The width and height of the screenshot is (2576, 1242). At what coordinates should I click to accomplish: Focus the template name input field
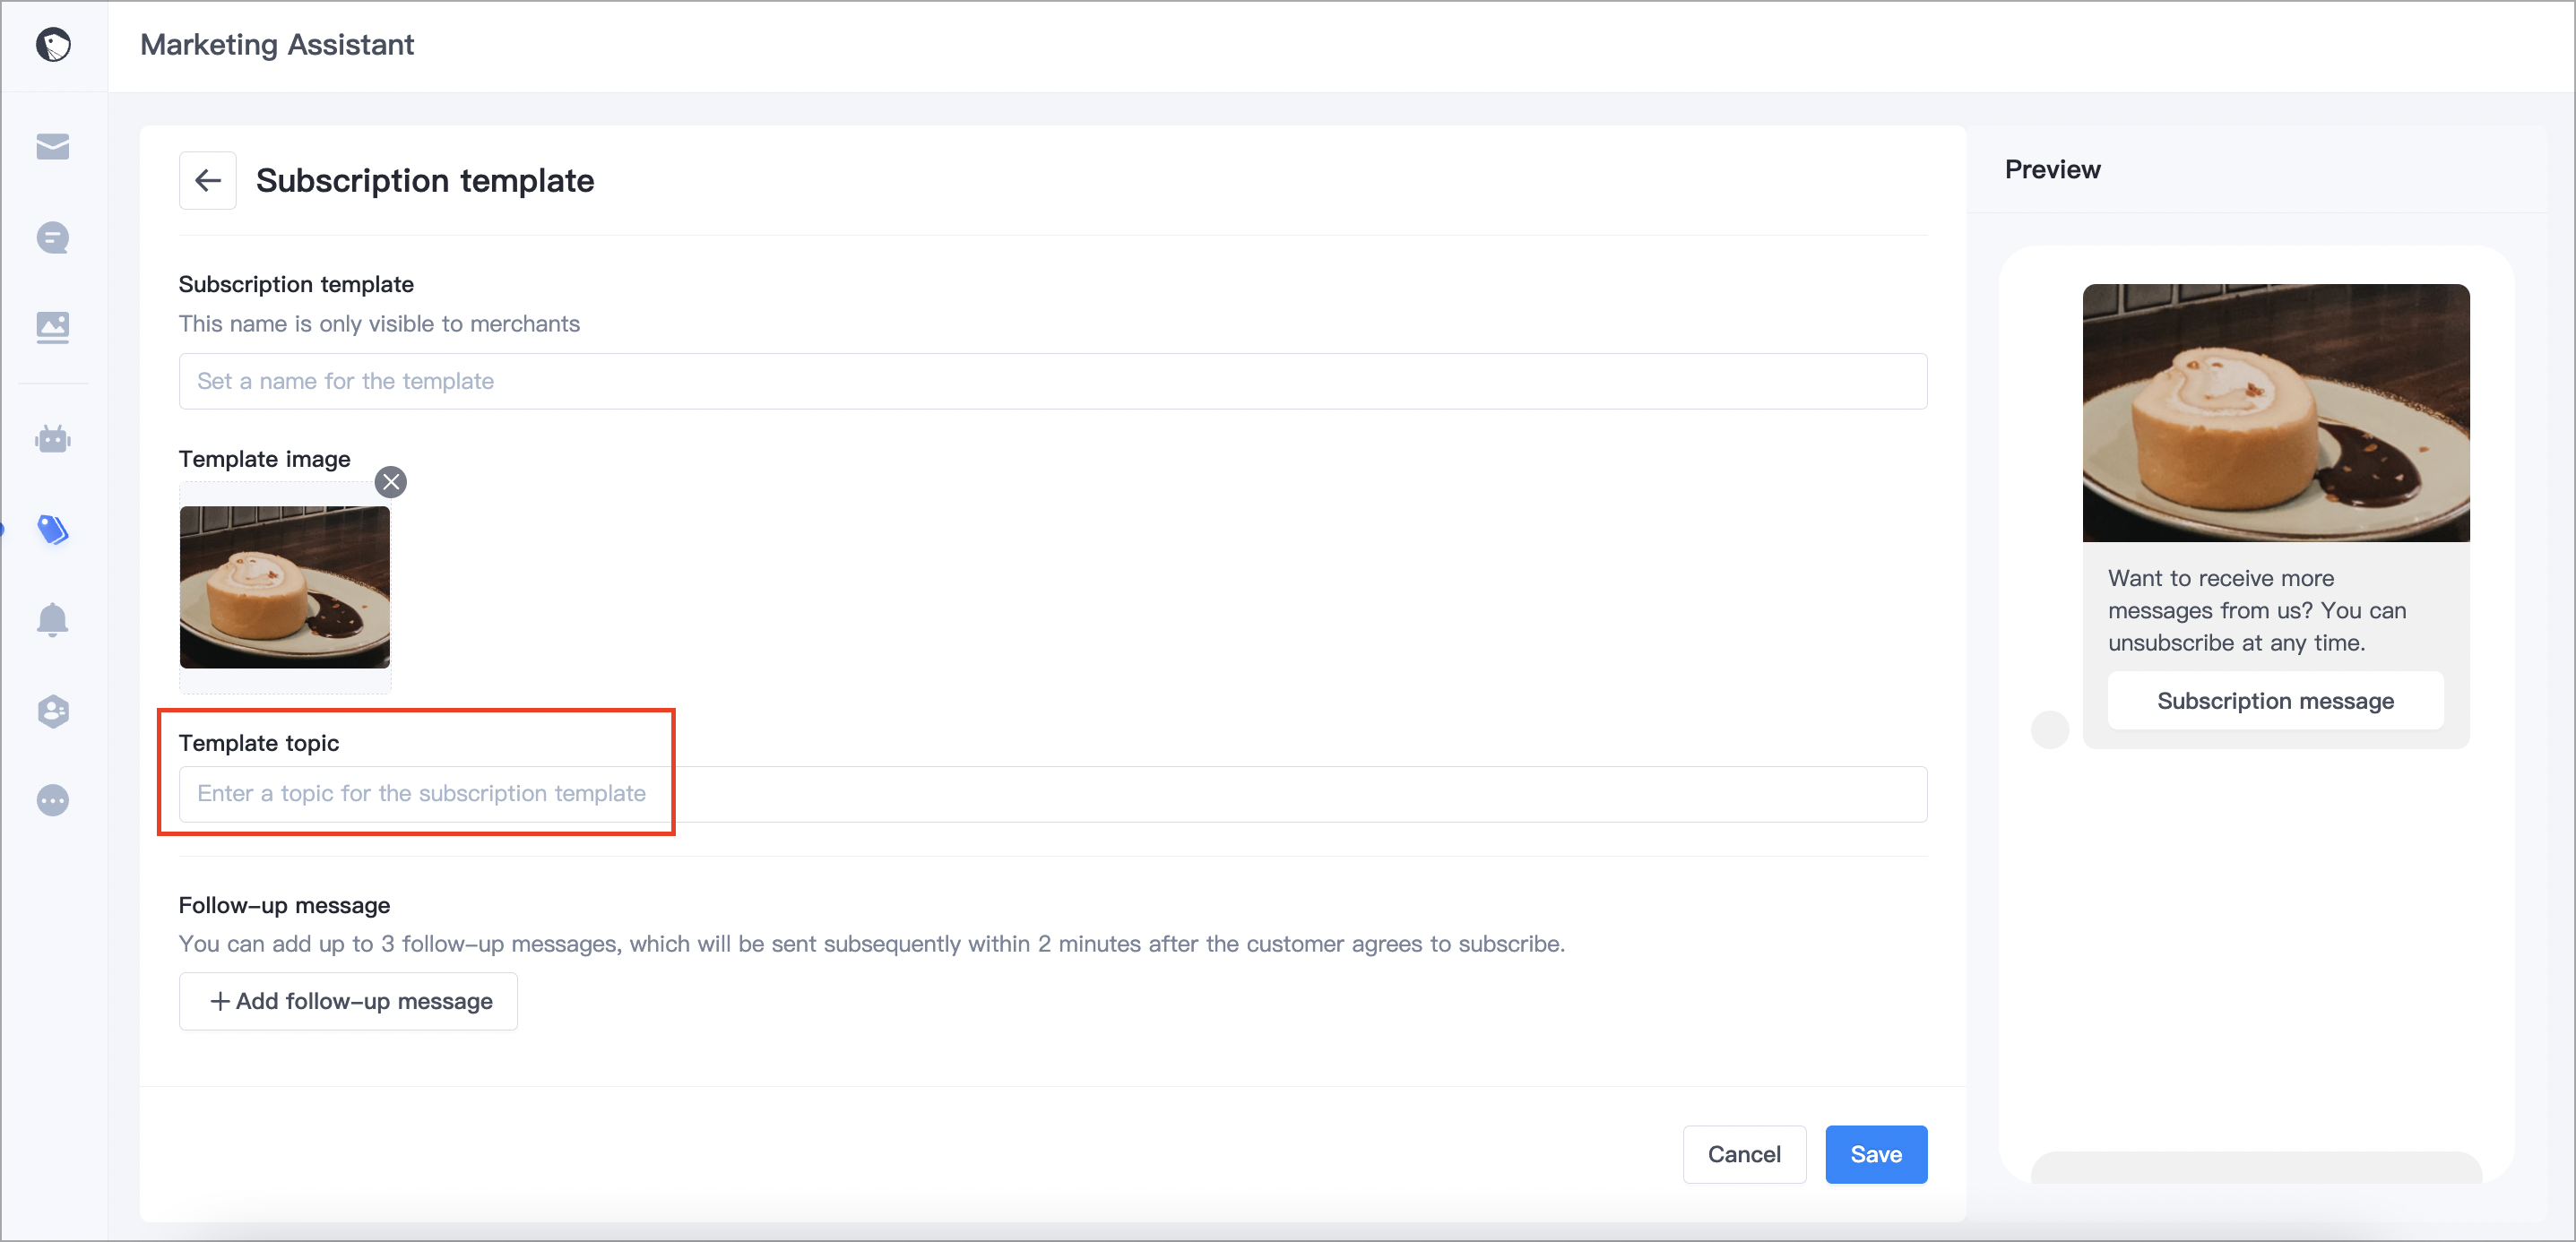(x=1052, y=381)
